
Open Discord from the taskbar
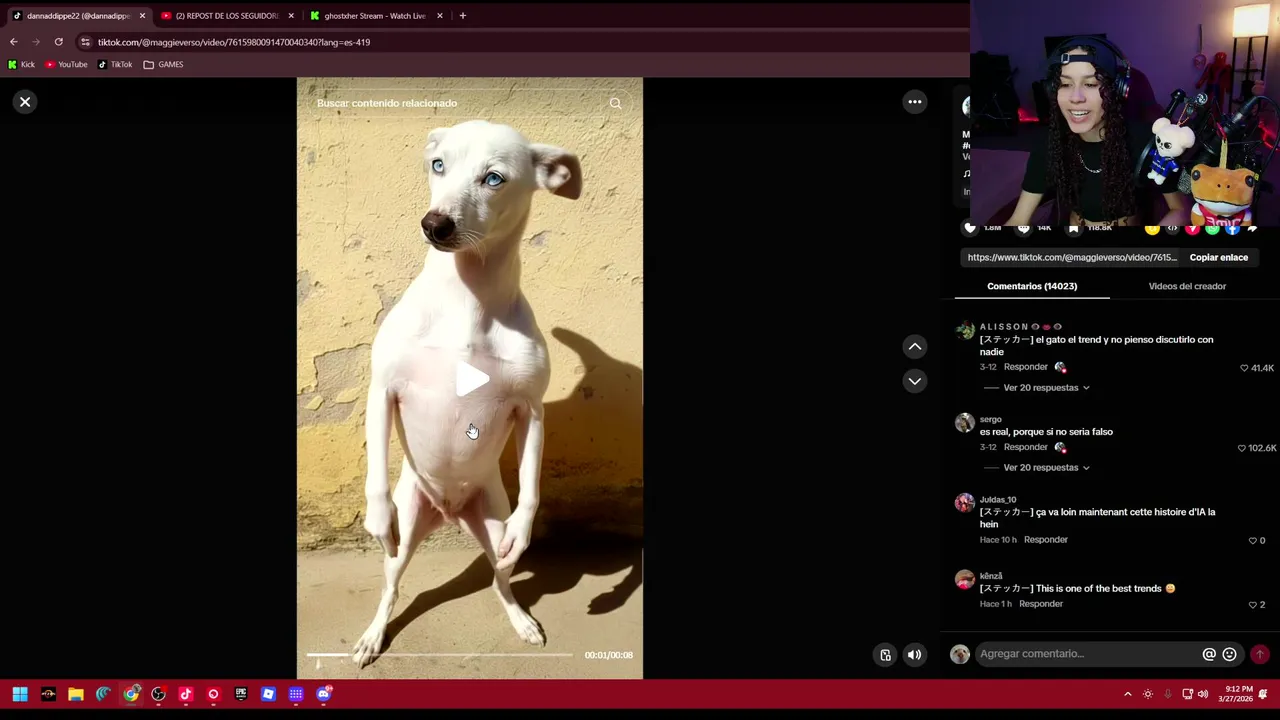point(324,694)
